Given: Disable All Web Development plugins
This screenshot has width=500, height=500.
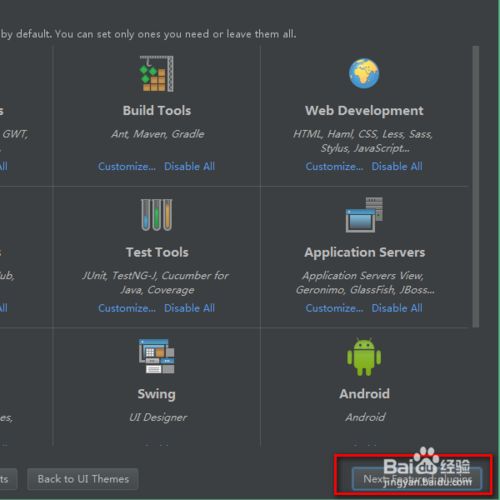Looking at the screenshot, I should tap(397, 166).
